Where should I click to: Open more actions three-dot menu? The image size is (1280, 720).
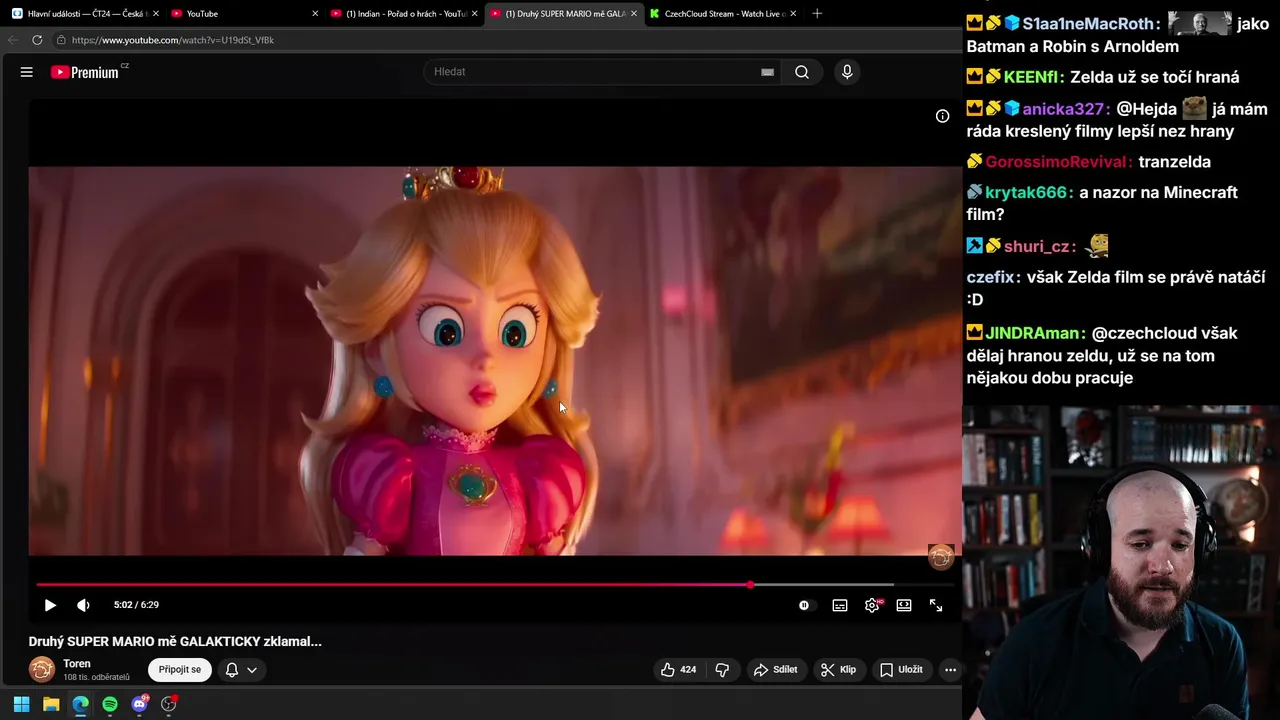950,670
